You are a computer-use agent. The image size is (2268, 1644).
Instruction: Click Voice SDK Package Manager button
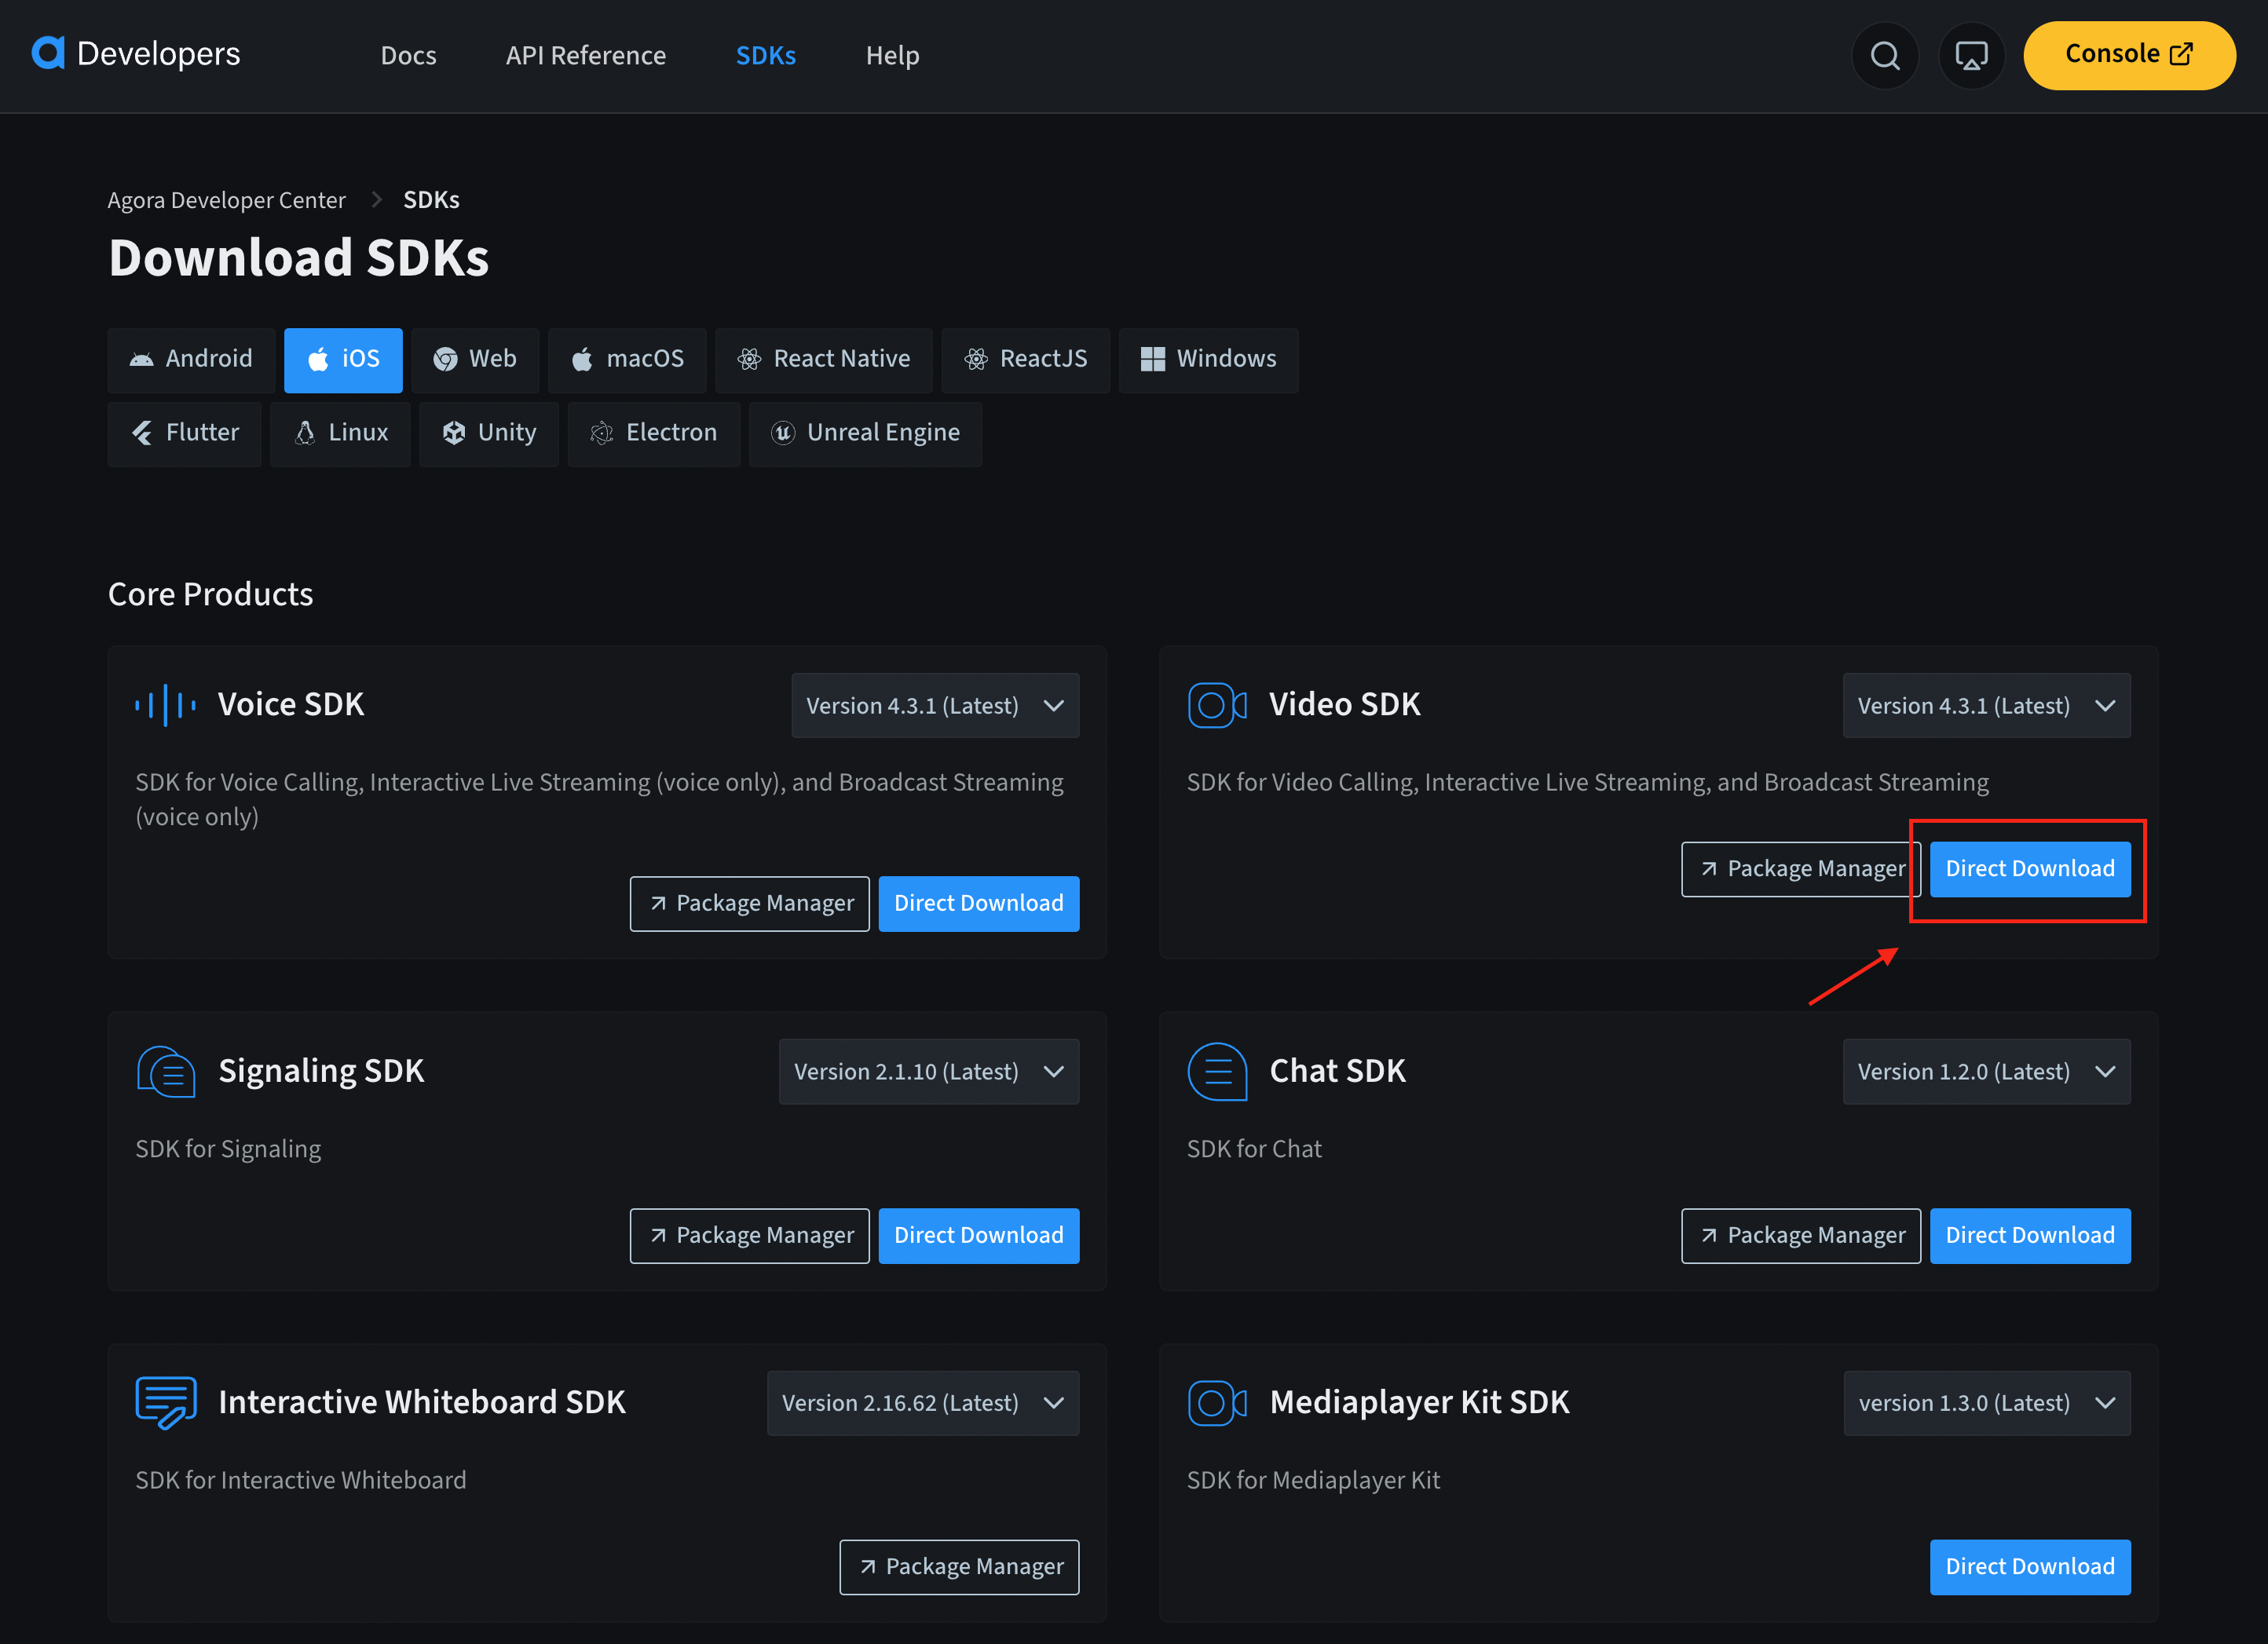point(749,903)
